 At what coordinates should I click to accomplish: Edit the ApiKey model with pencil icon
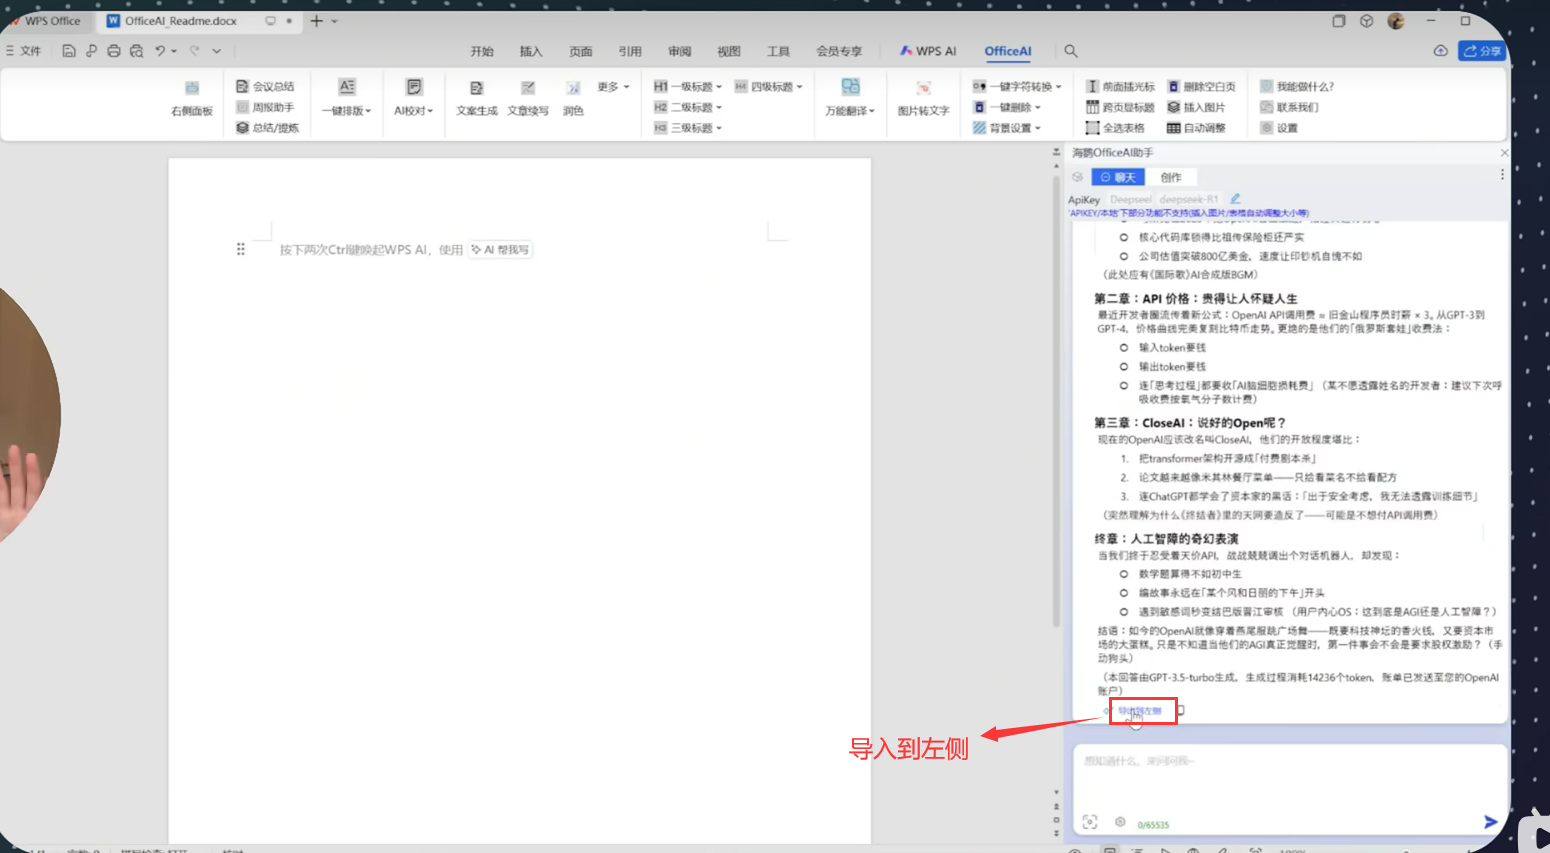[x=1235, y=199]
